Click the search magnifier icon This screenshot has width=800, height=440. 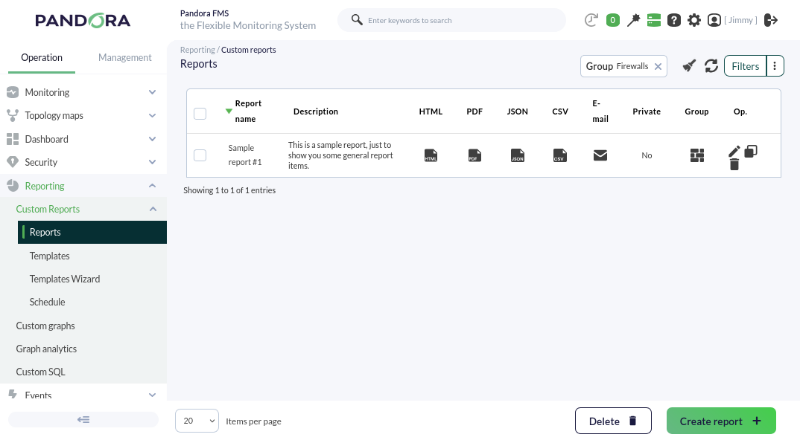357,20
